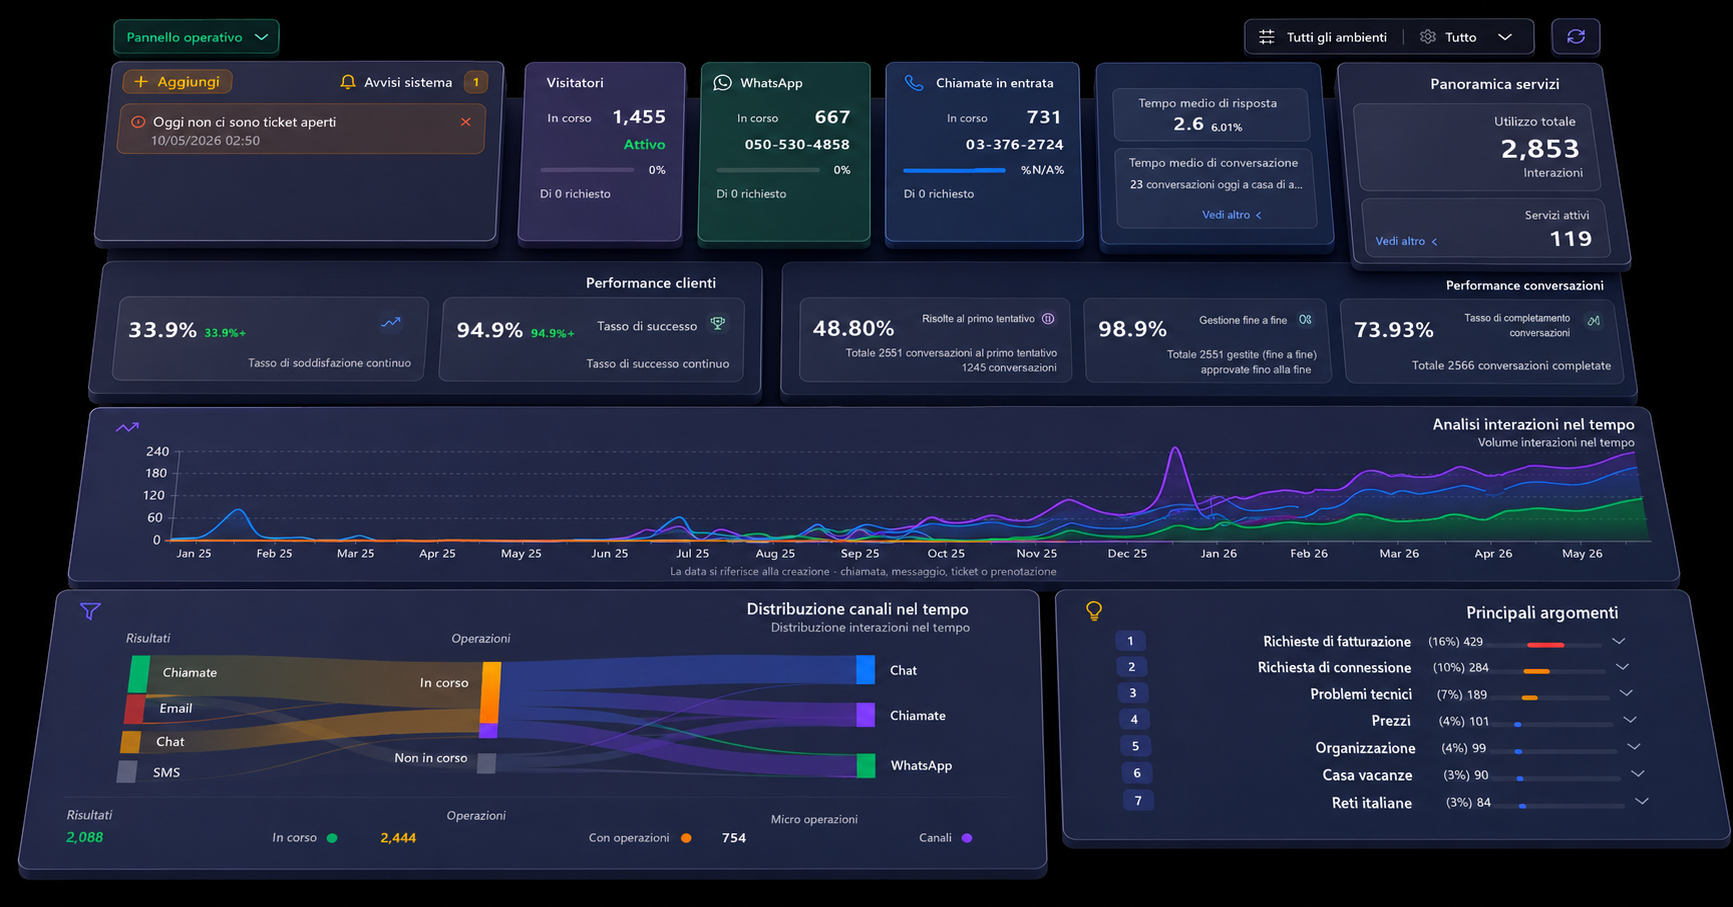Select the Chat source node under Risultati
The height and width of the screenshot is (907, 1733).
(131, 742)
